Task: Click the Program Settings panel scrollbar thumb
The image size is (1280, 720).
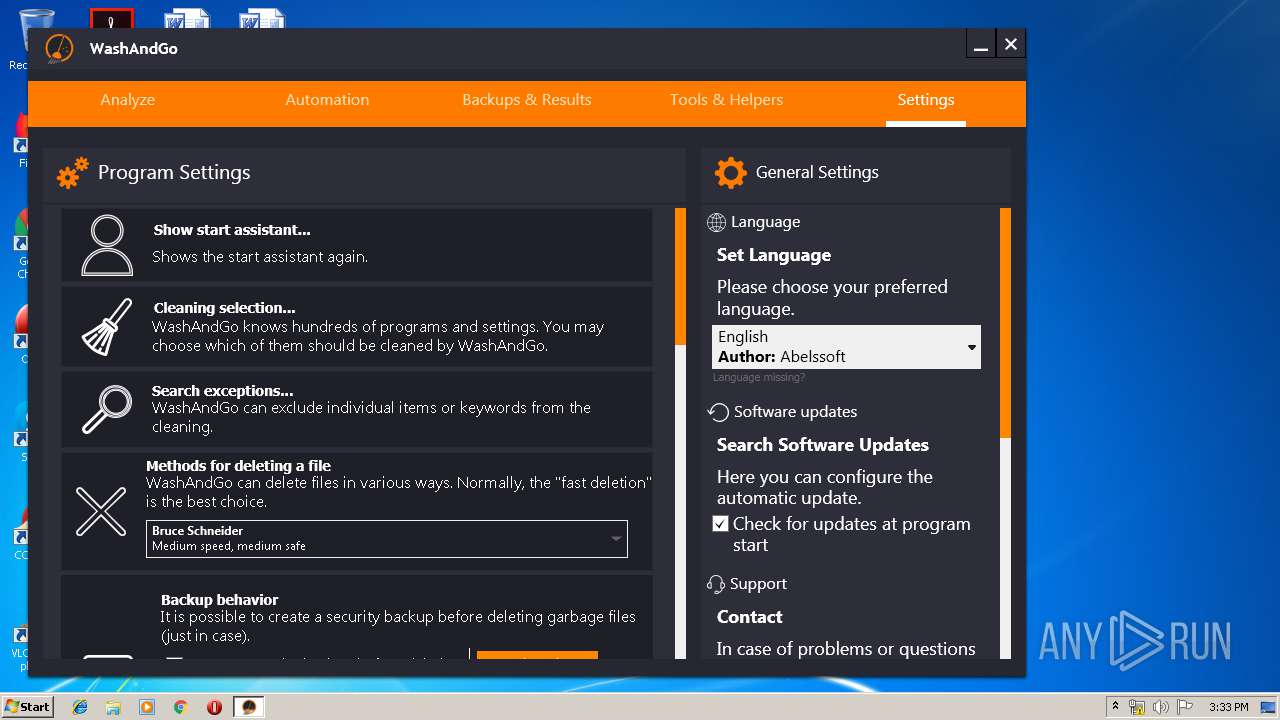Action: pos(680,277)
